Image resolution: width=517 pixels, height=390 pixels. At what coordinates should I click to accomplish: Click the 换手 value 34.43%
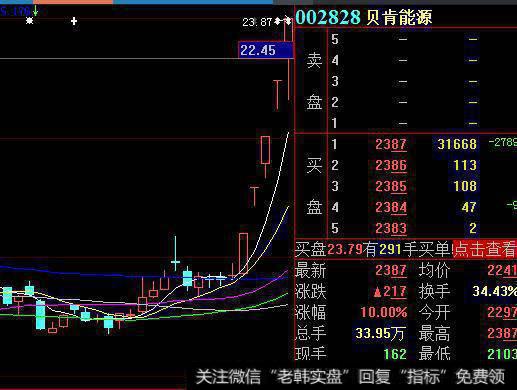point(494,292)
